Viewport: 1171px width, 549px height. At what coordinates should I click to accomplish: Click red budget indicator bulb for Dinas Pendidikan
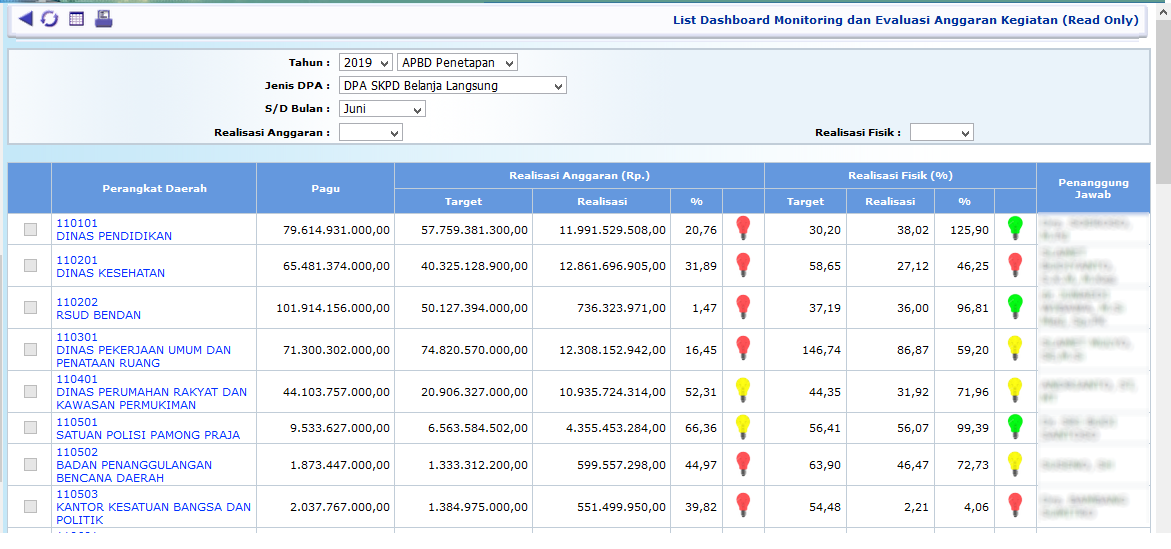[743, 229]
